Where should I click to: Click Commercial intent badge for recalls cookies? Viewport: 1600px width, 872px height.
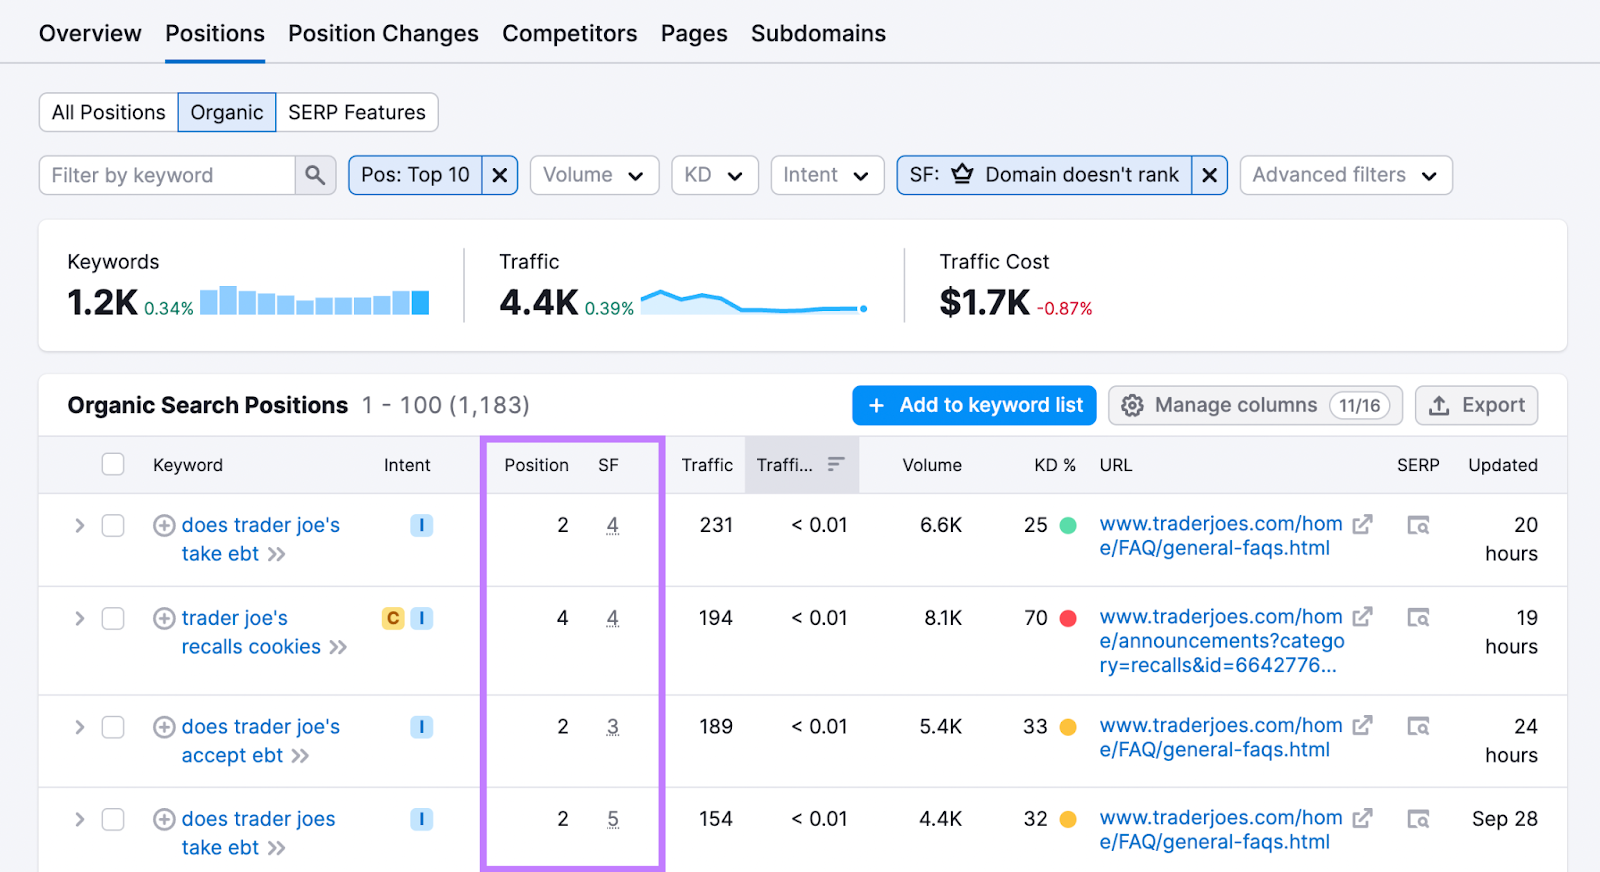393,618
